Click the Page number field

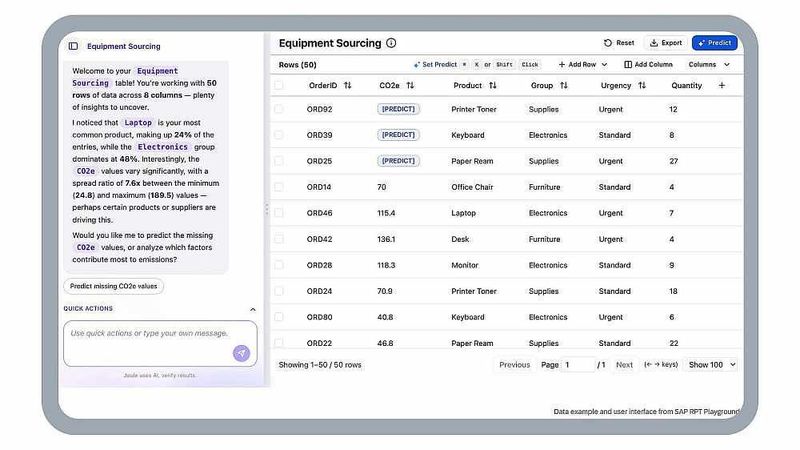[x=578, y=365]
